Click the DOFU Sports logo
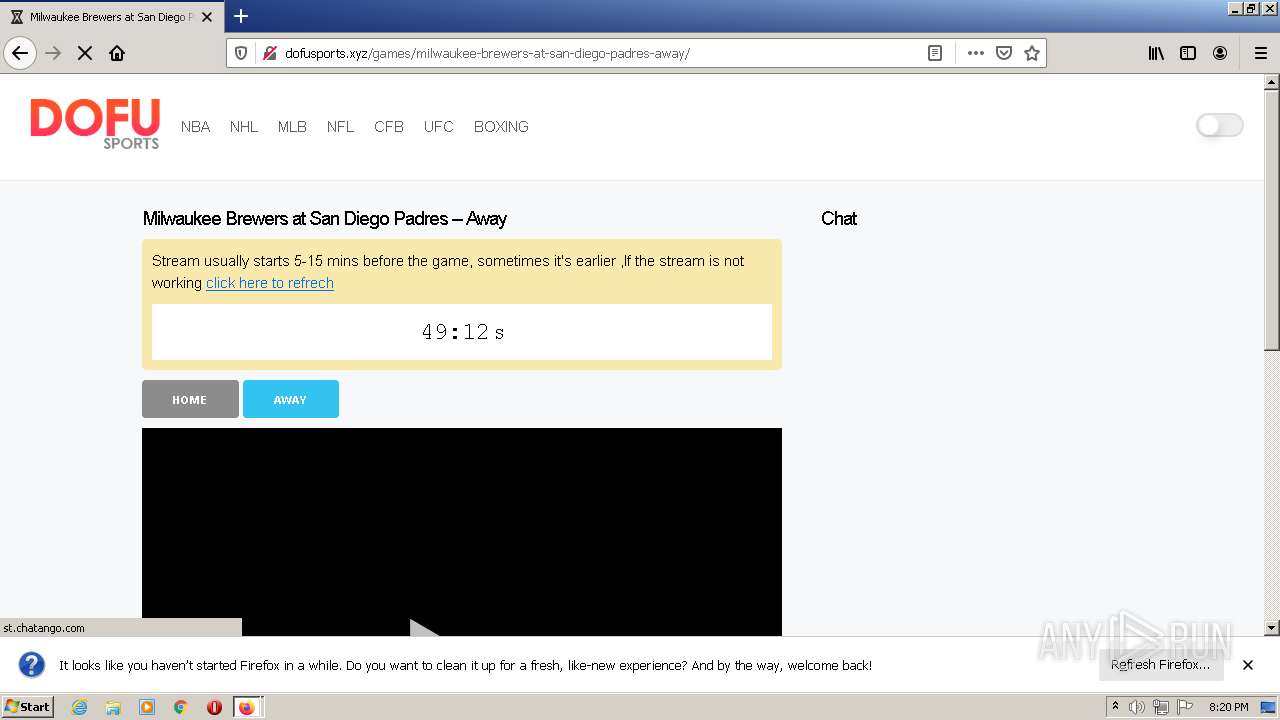 pyautogui.click(x=95, y=124)
